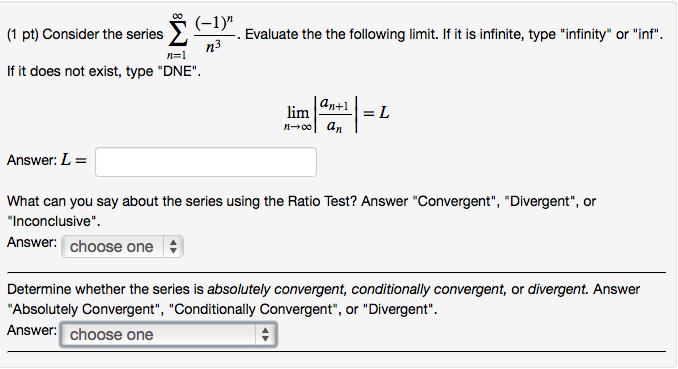Click the italic text "conditionally convergent"
678x369 pixels.
(429, 289)
